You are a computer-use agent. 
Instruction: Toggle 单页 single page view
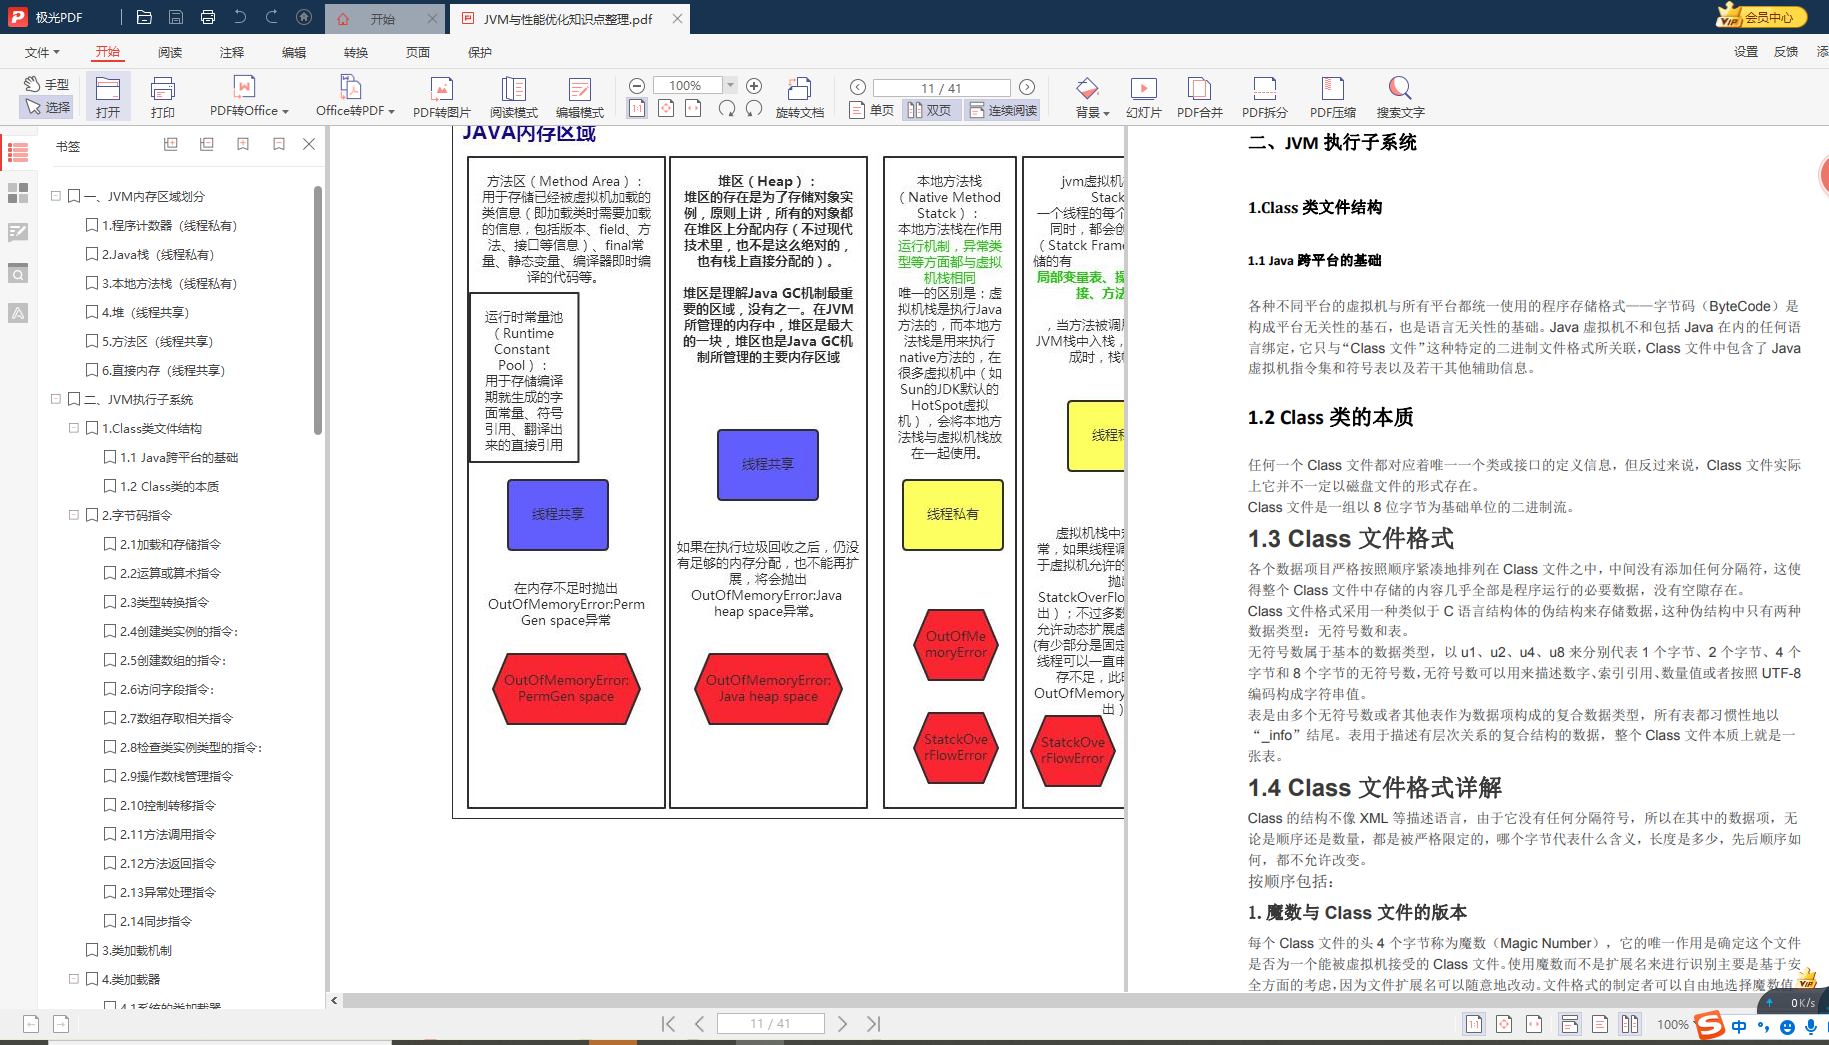(871, 110)
